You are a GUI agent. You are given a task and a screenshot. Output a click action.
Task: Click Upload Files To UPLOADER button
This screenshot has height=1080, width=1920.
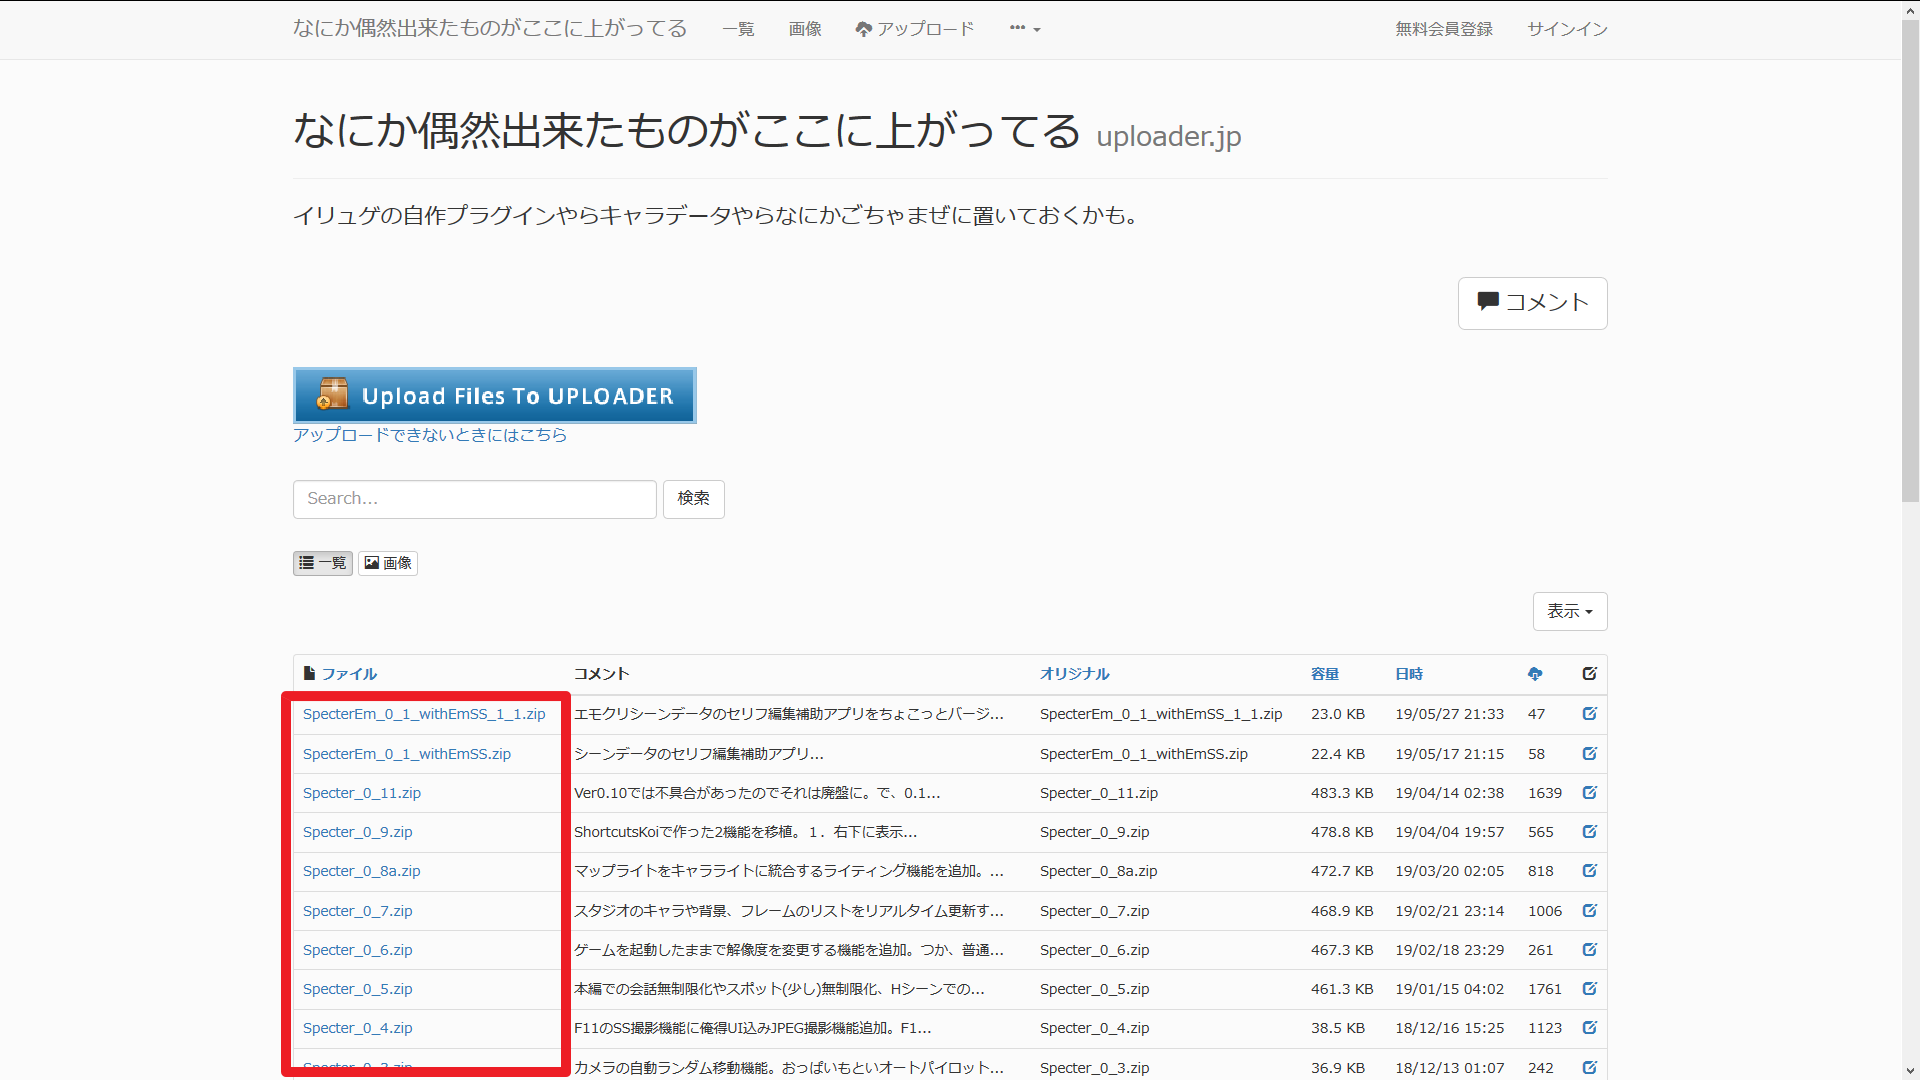(x=494, y=396)
